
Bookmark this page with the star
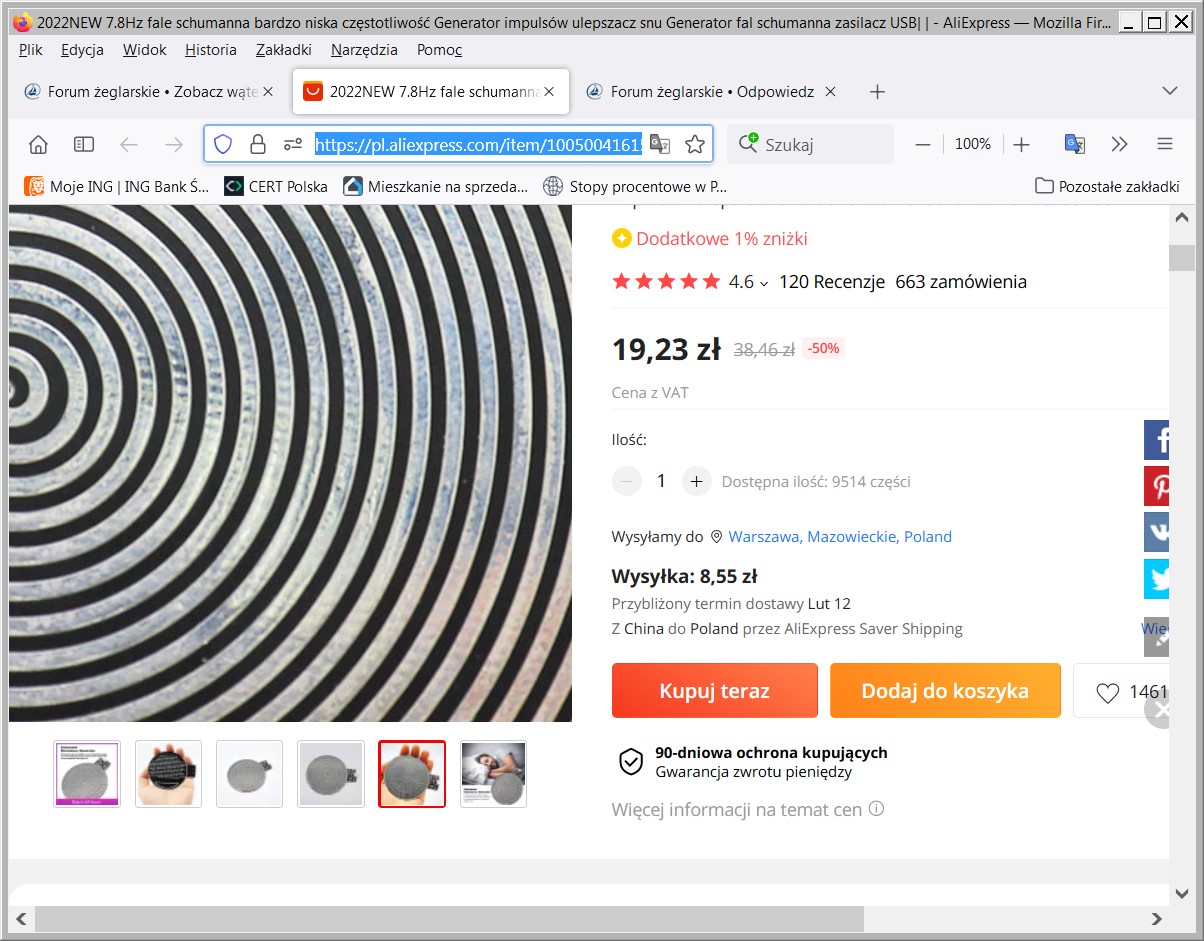coord(695,144)
